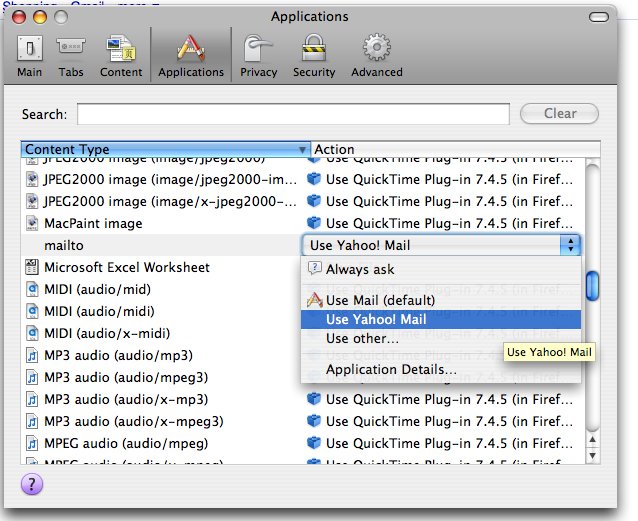Choose Always ask from the menu

[x=441, y=269]
